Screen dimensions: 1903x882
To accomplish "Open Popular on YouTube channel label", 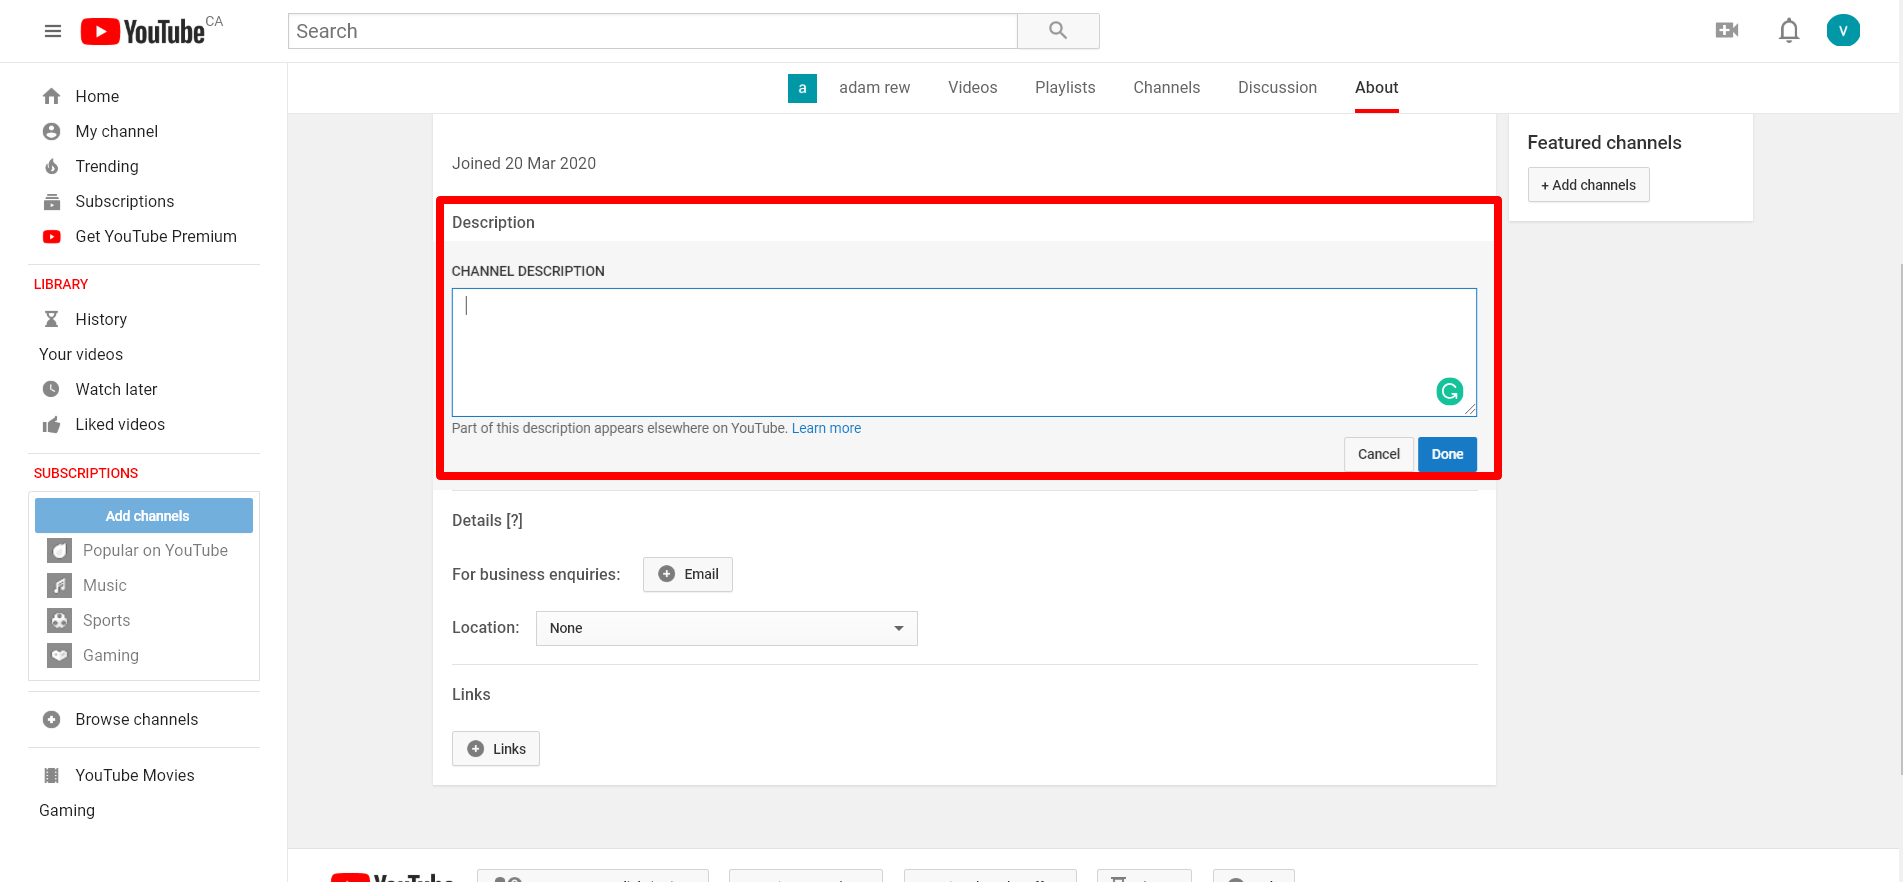I will (155, 550).
